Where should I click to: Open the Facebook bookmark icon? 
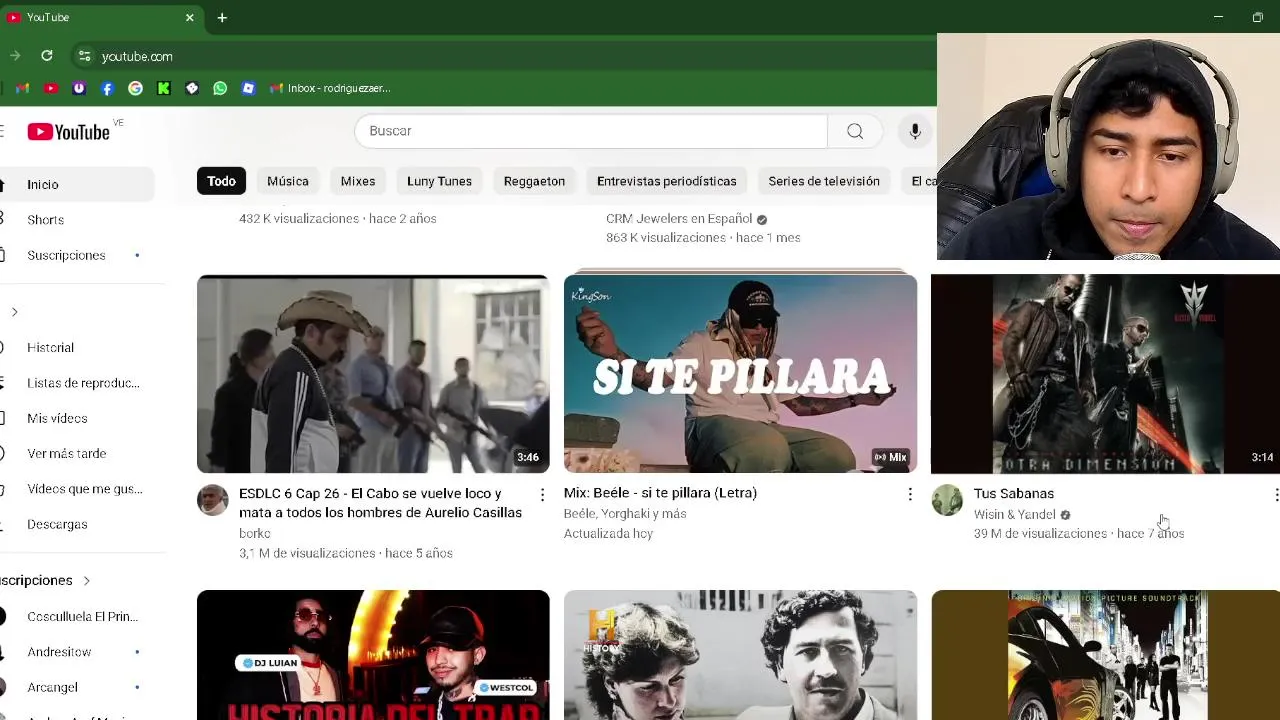pos(107,88)
